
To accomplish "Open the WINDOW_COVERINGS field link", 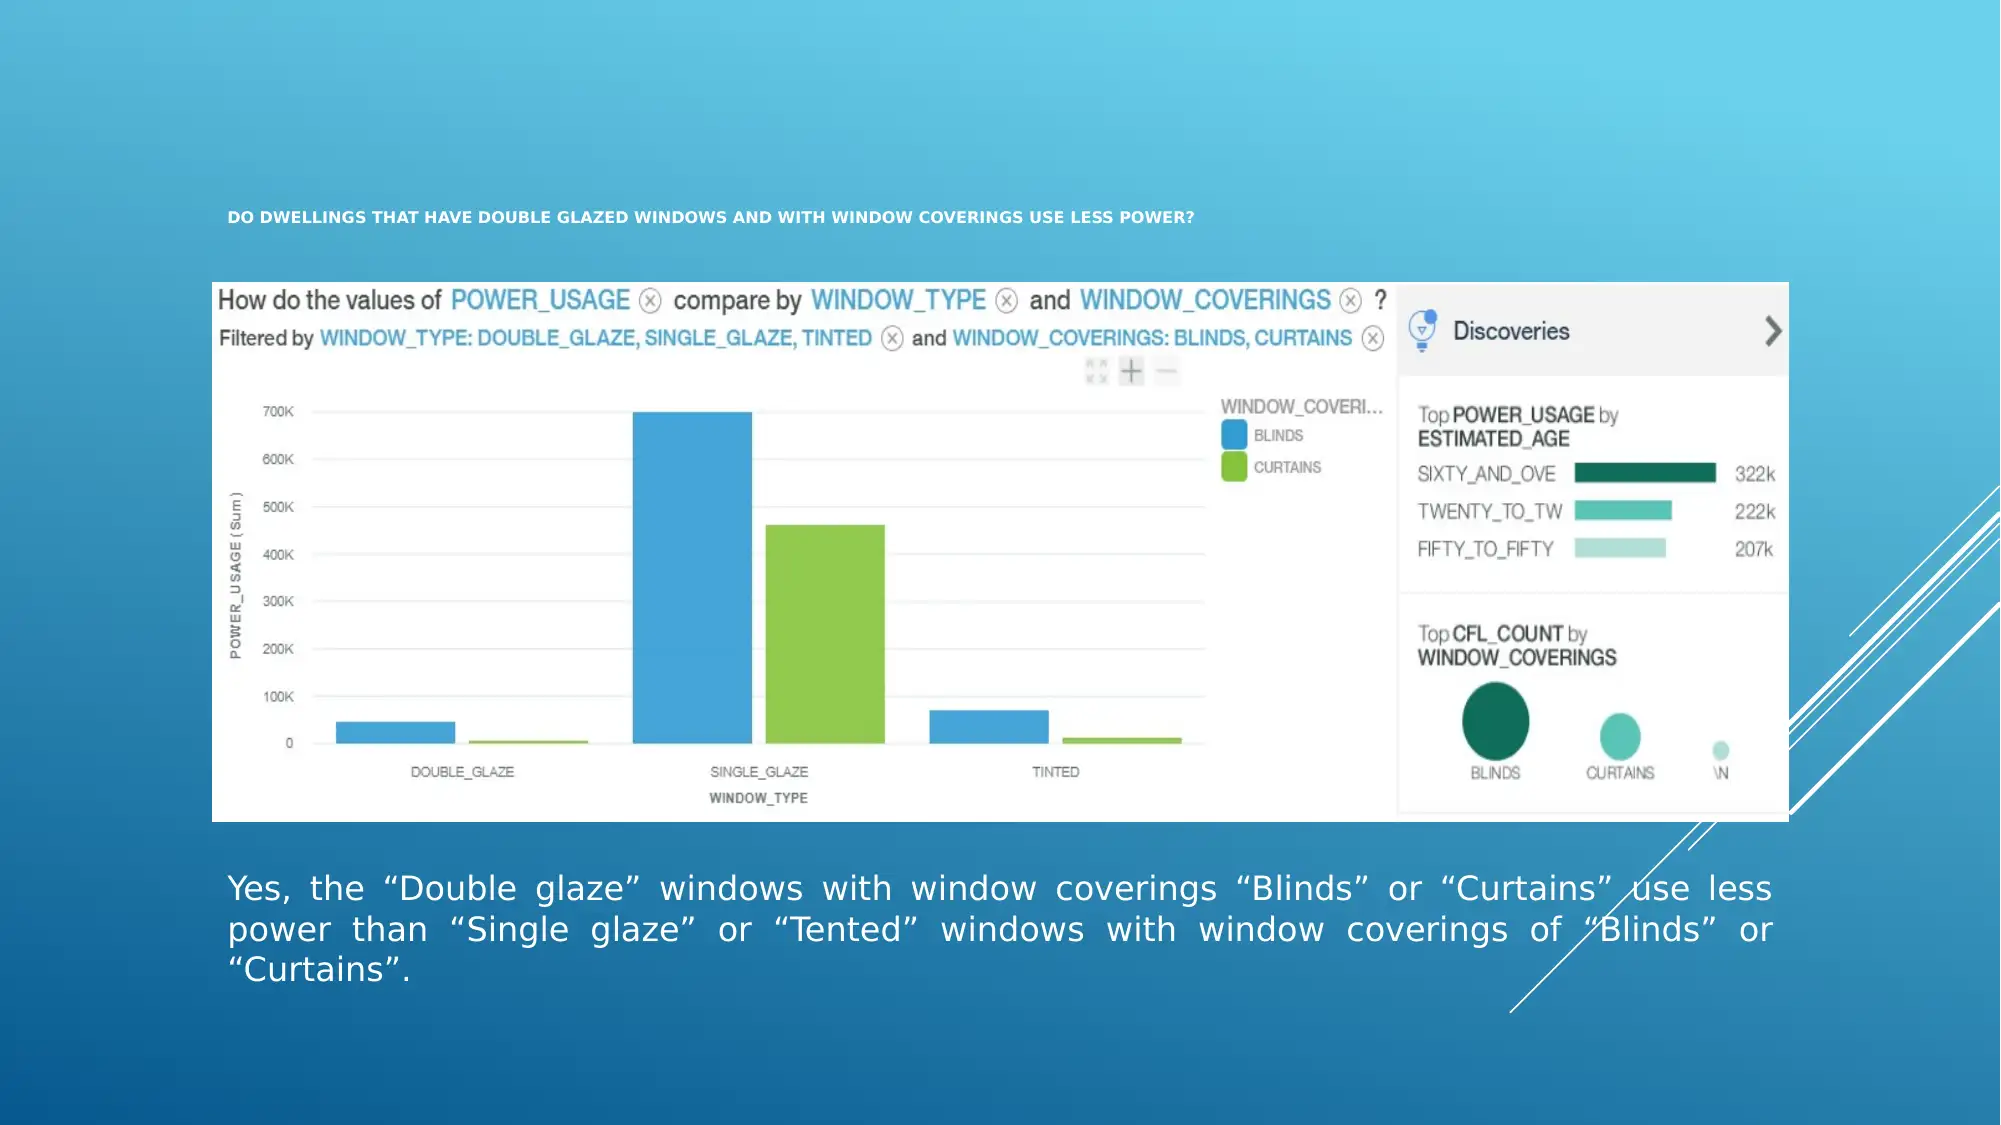I will click(1205, 300).
